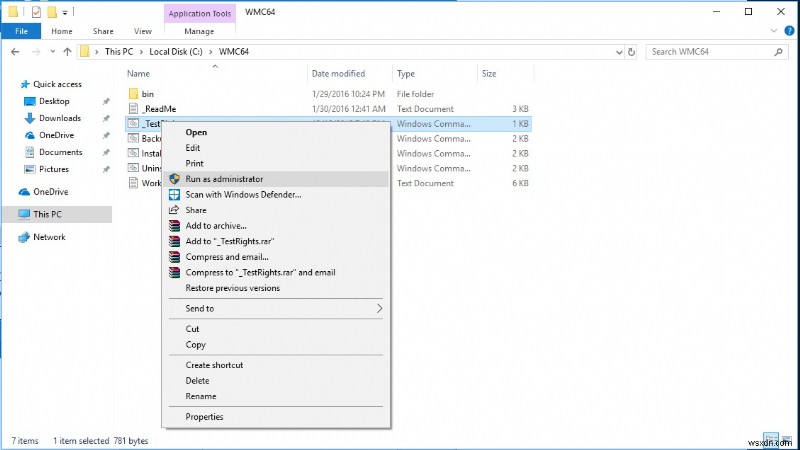Switch to large thumbnails view button
This screenshot has width=800, height=450.
pyautogui.click(x=787, y=439)
